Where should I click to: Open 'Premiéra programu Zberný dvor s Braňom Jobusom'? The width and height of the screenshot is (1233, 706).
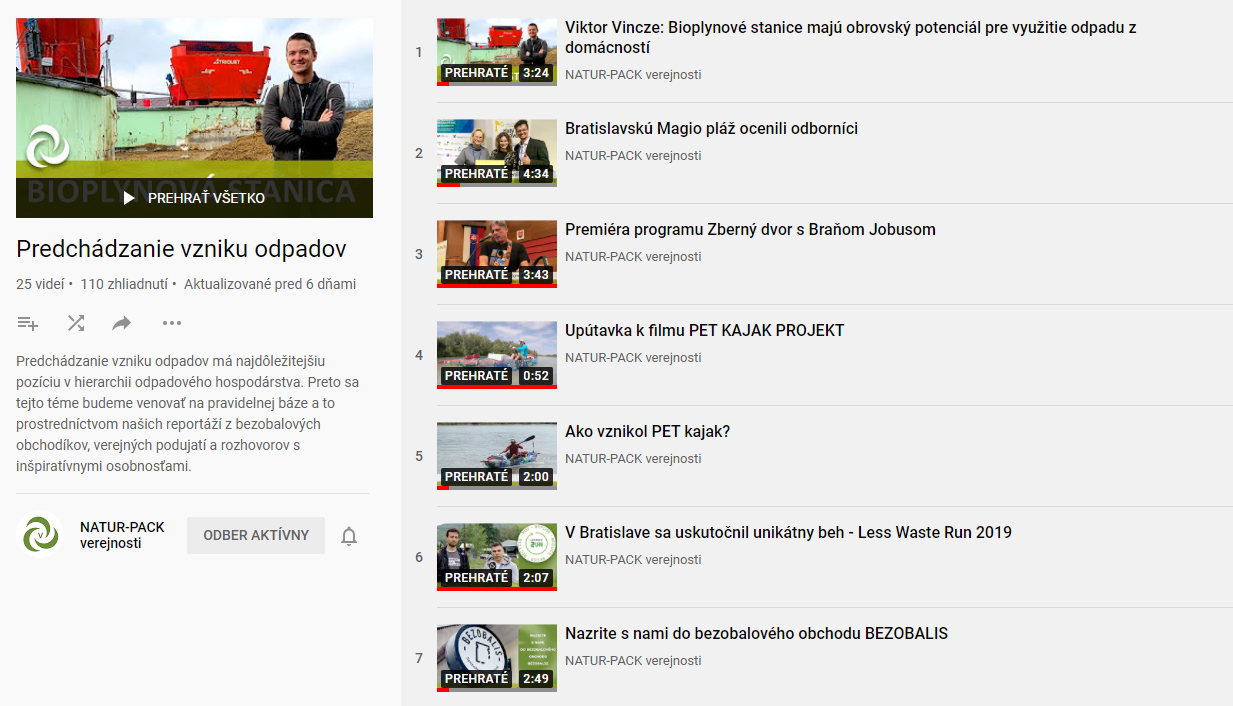pyautogui.click(x=750, y=230)
